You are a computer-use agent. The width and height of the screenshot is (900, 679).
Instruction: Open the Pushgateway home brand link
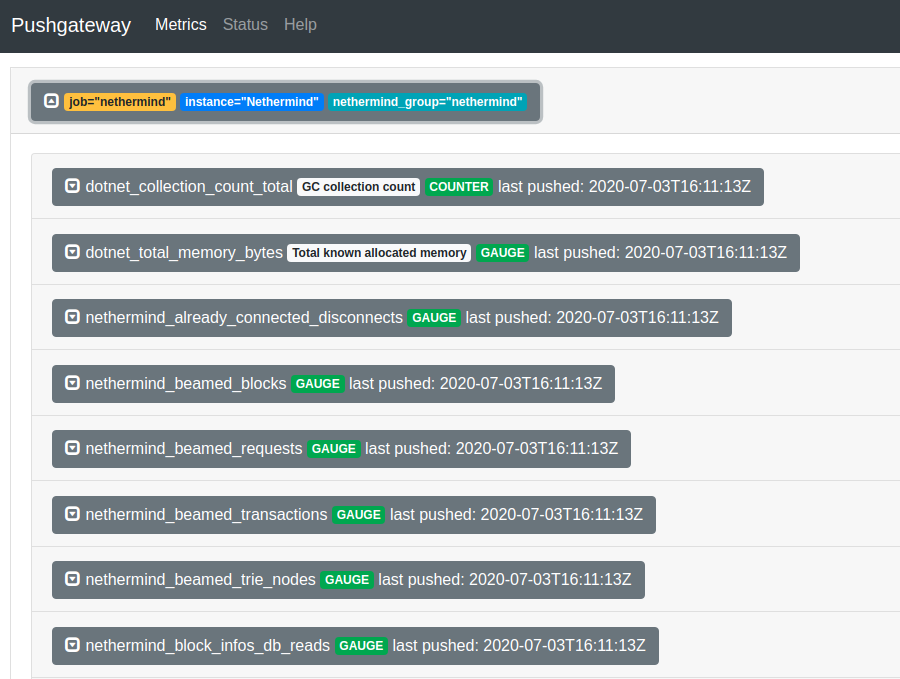pyautogui.click(x=71, y=25)
